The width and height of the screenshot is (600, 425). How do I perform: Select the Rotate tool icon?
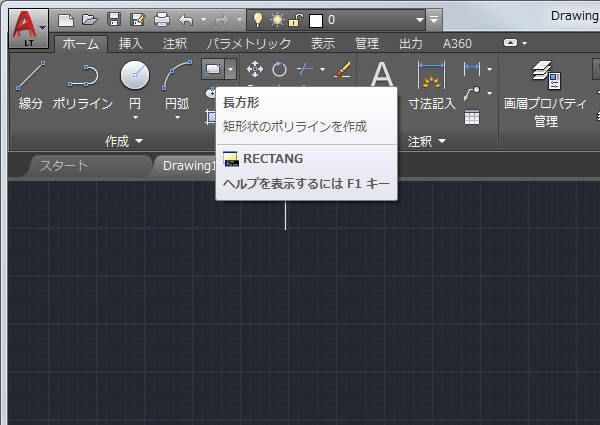click(279, 69)
